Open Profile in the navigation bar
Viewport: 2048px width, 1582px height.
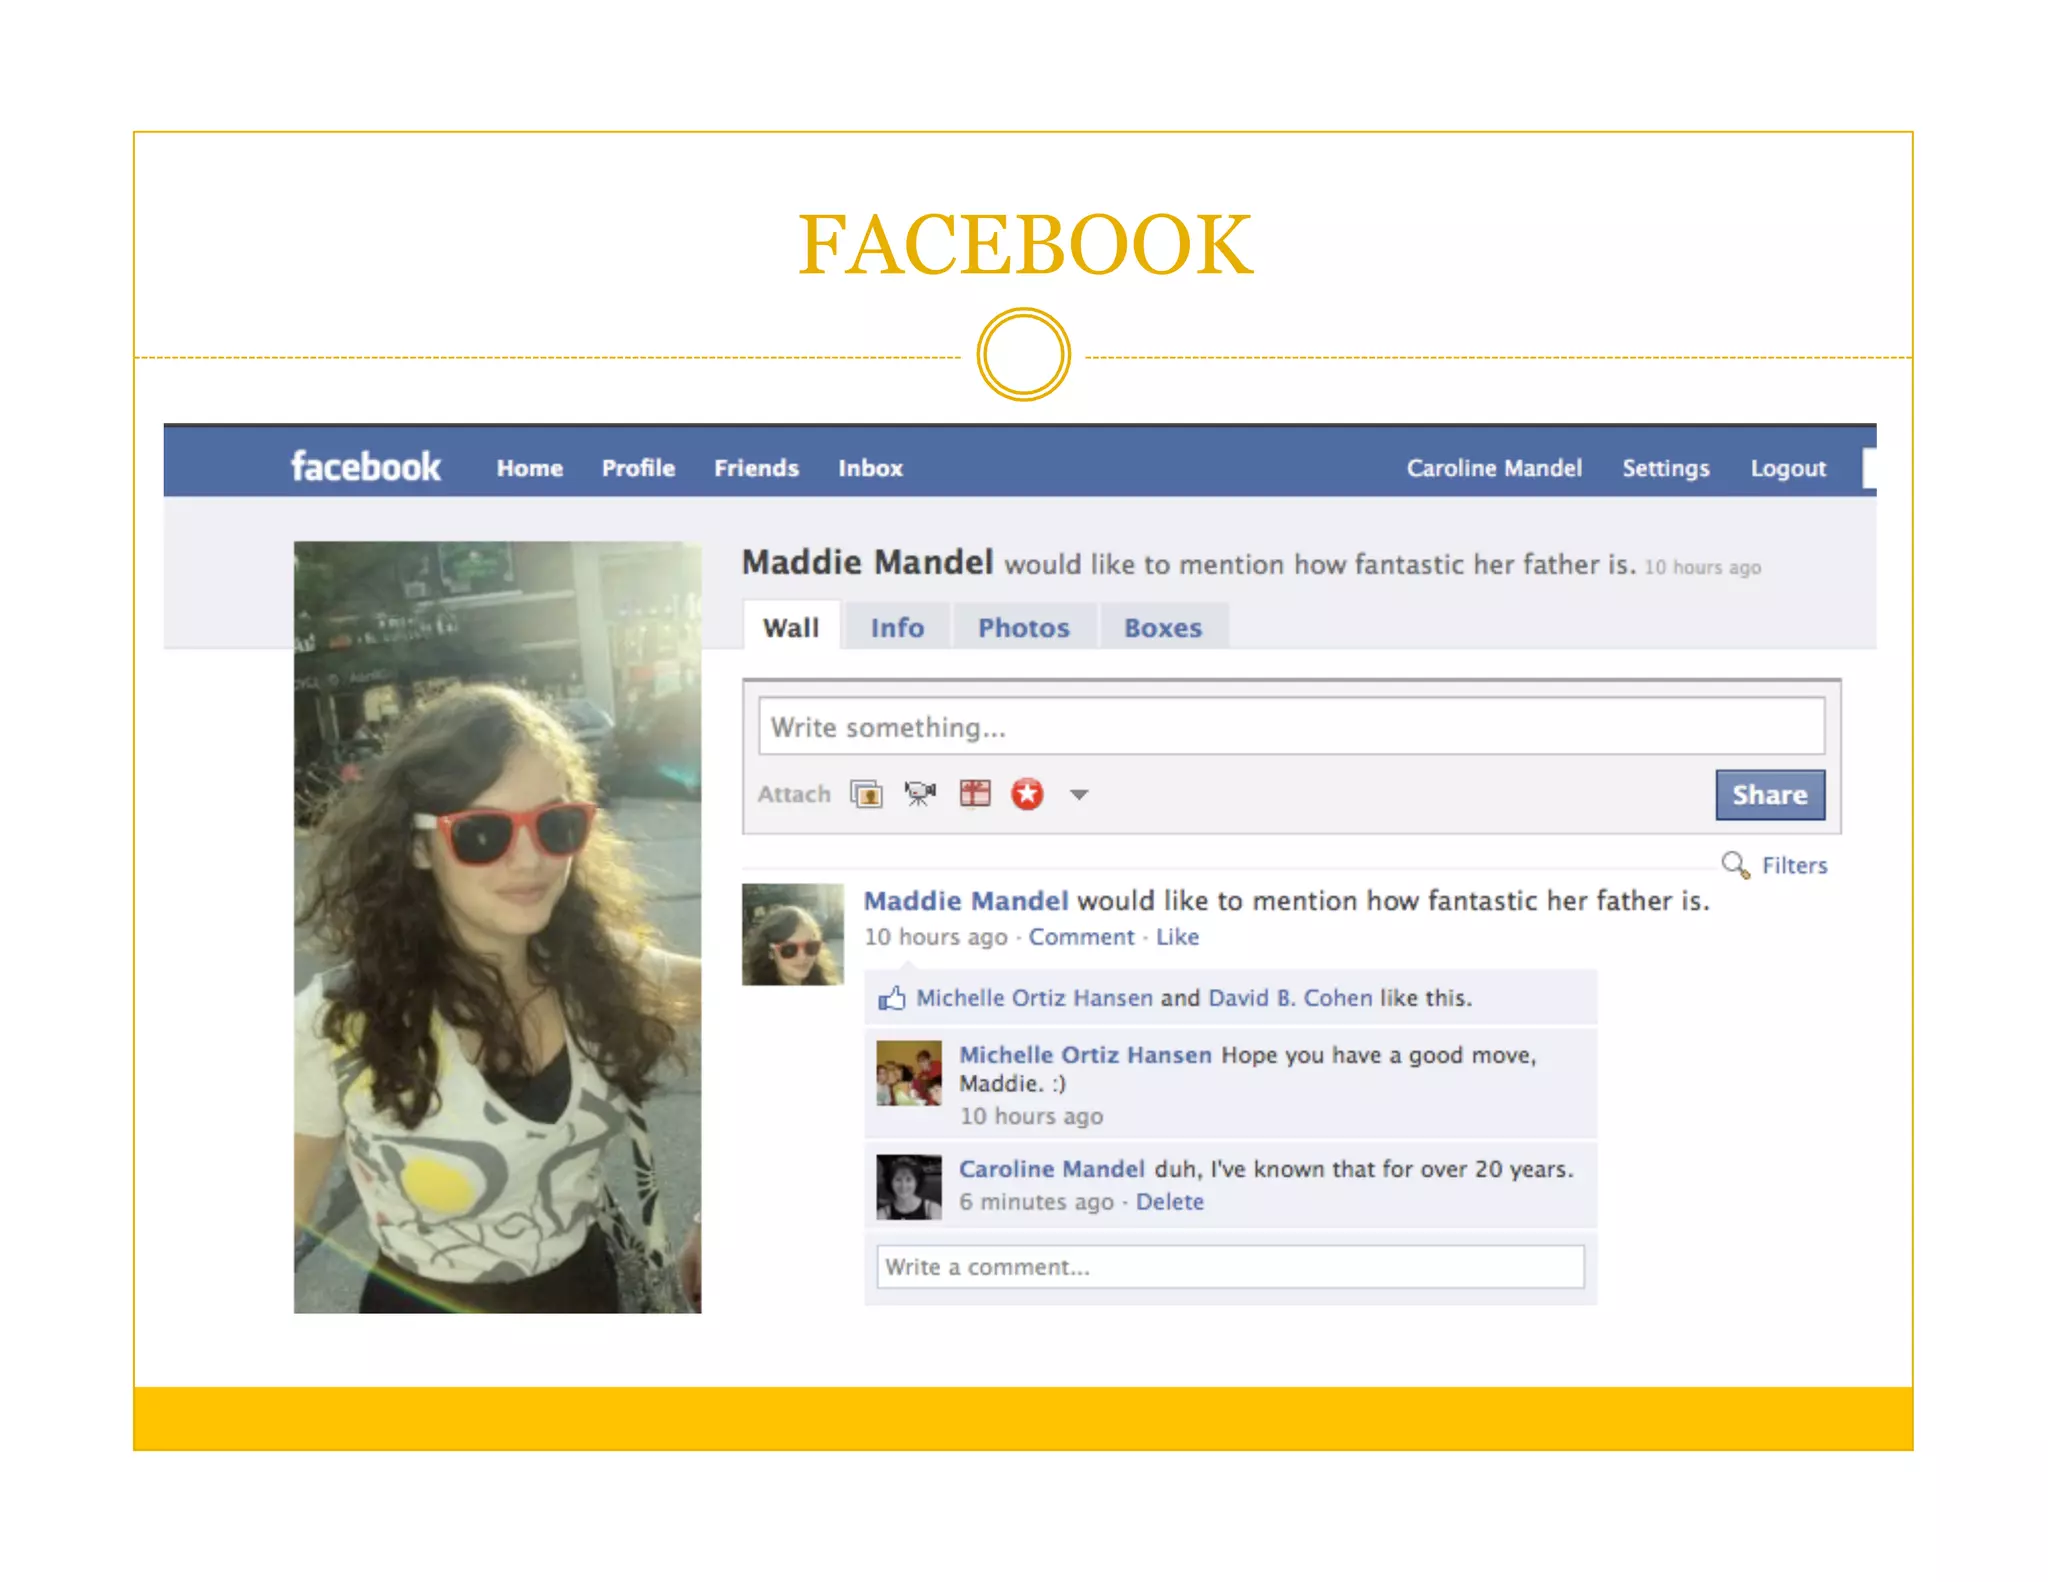pyautogui.click(x=638, y=468)
